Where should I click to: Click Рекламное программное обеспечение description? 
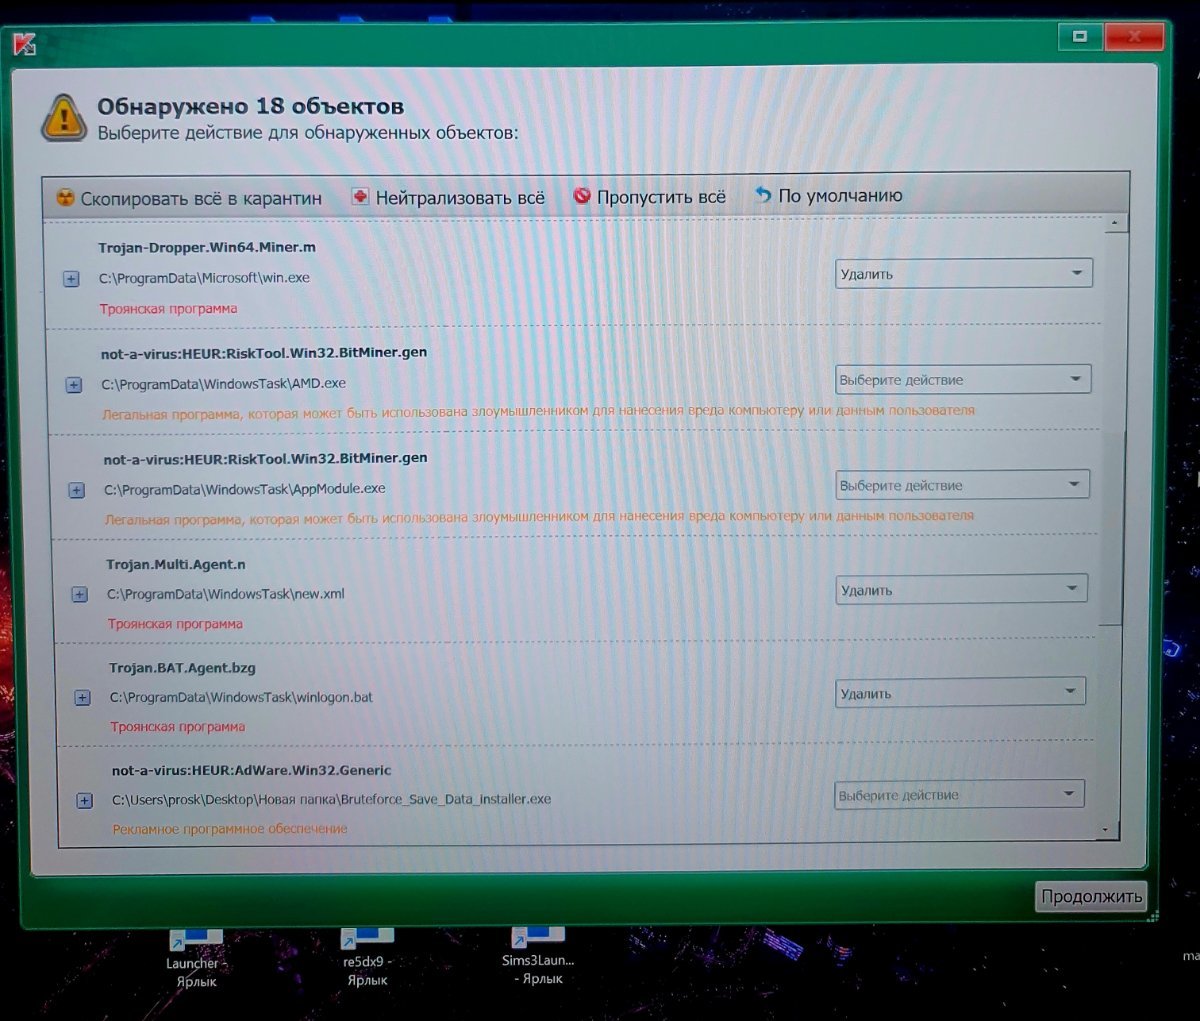[x=230, y=829]
